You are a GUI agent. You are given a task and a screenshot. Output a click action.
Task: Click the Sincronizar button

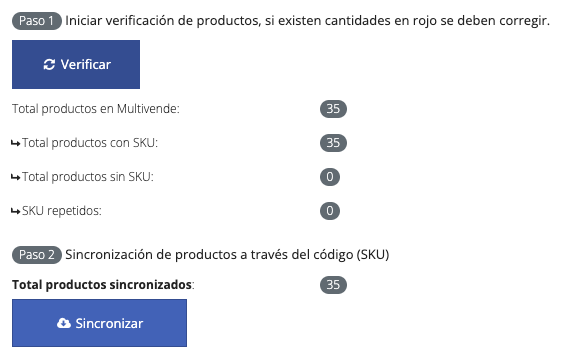99,323
